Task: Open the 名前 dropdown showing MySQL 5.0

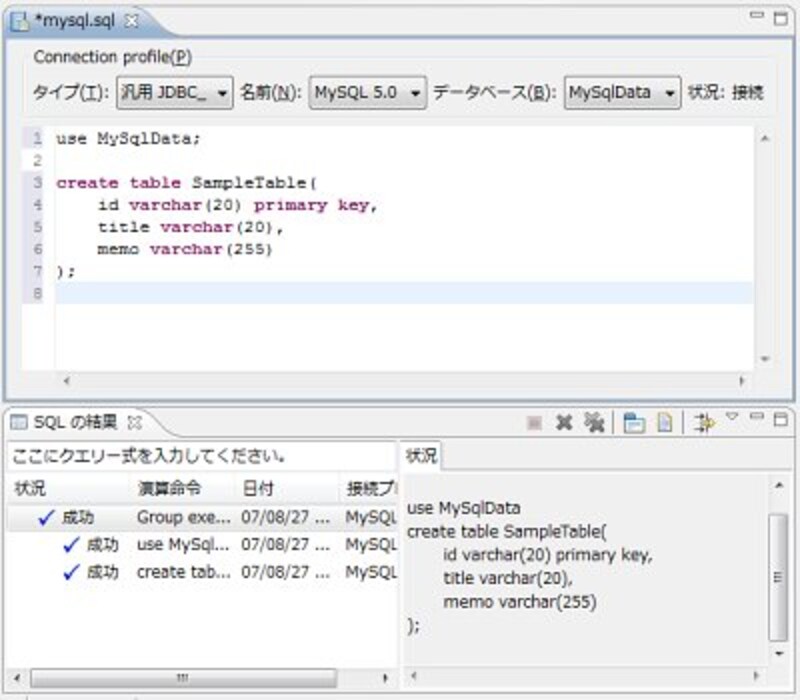Action: pos(367,92)
